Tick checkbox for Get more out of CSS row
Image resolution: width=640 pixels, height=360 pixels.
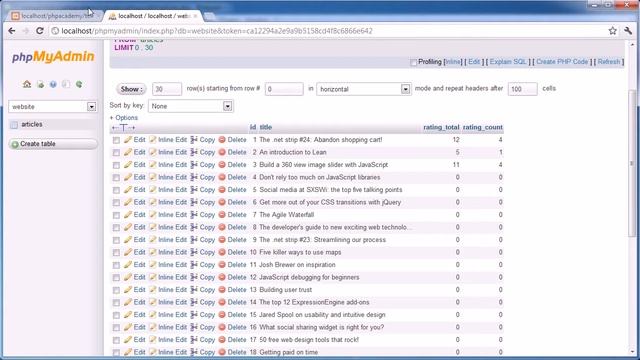116,203
